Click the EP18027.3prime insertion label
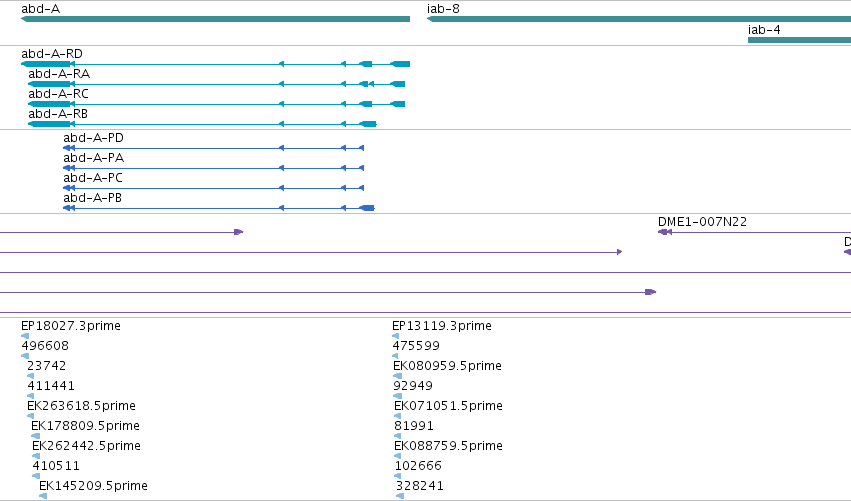851x501 pixels. (x=71, y=326)
